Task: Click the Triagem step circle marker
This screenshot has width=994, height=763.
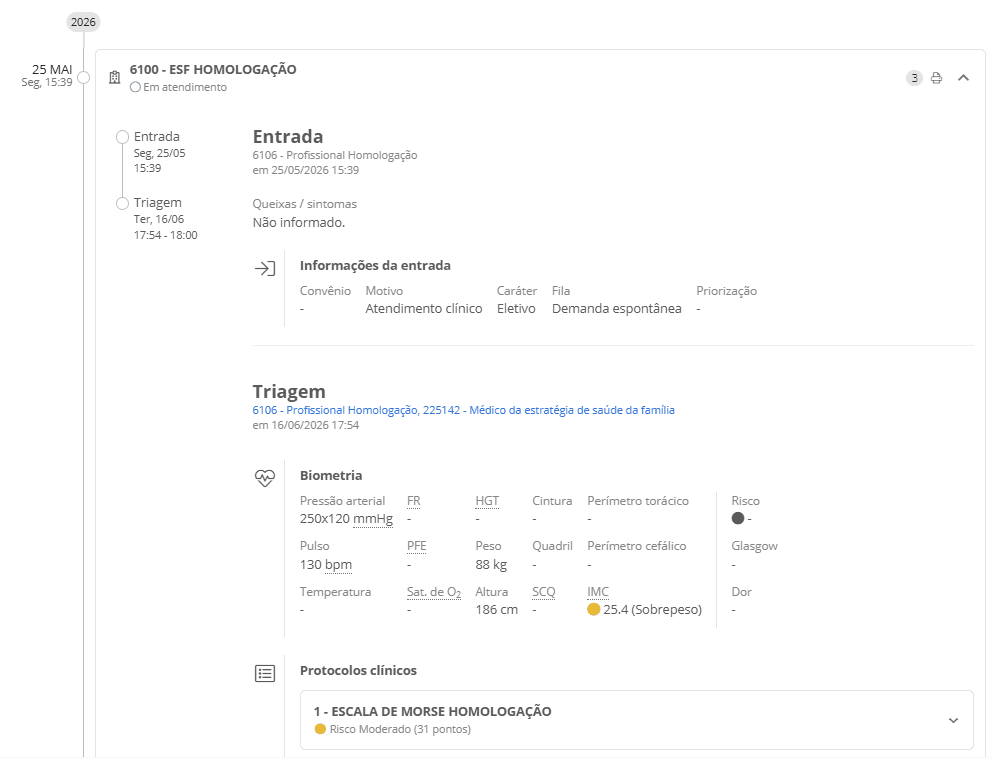Action: (x=122, y=203)
